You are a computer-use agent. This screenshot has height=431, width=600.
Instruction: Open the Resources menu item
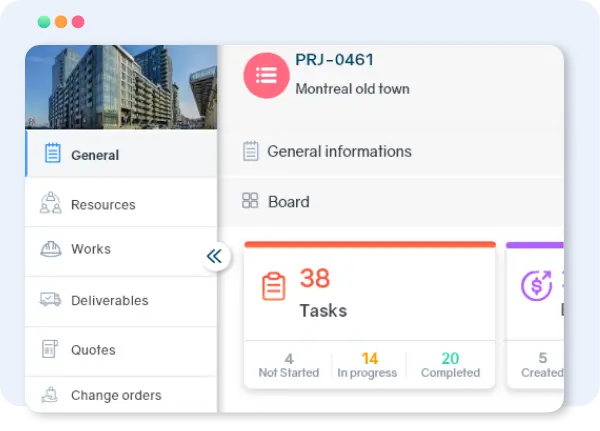coord(103,205)
